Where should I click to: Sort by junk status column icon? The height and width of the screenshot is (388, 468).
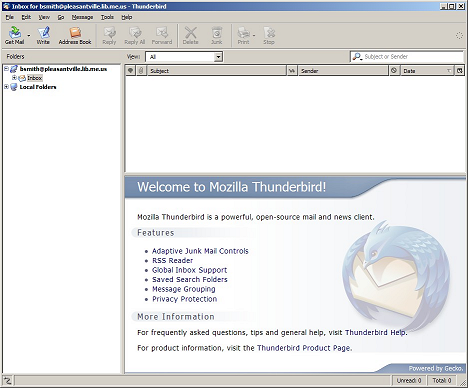pos(394,71)
